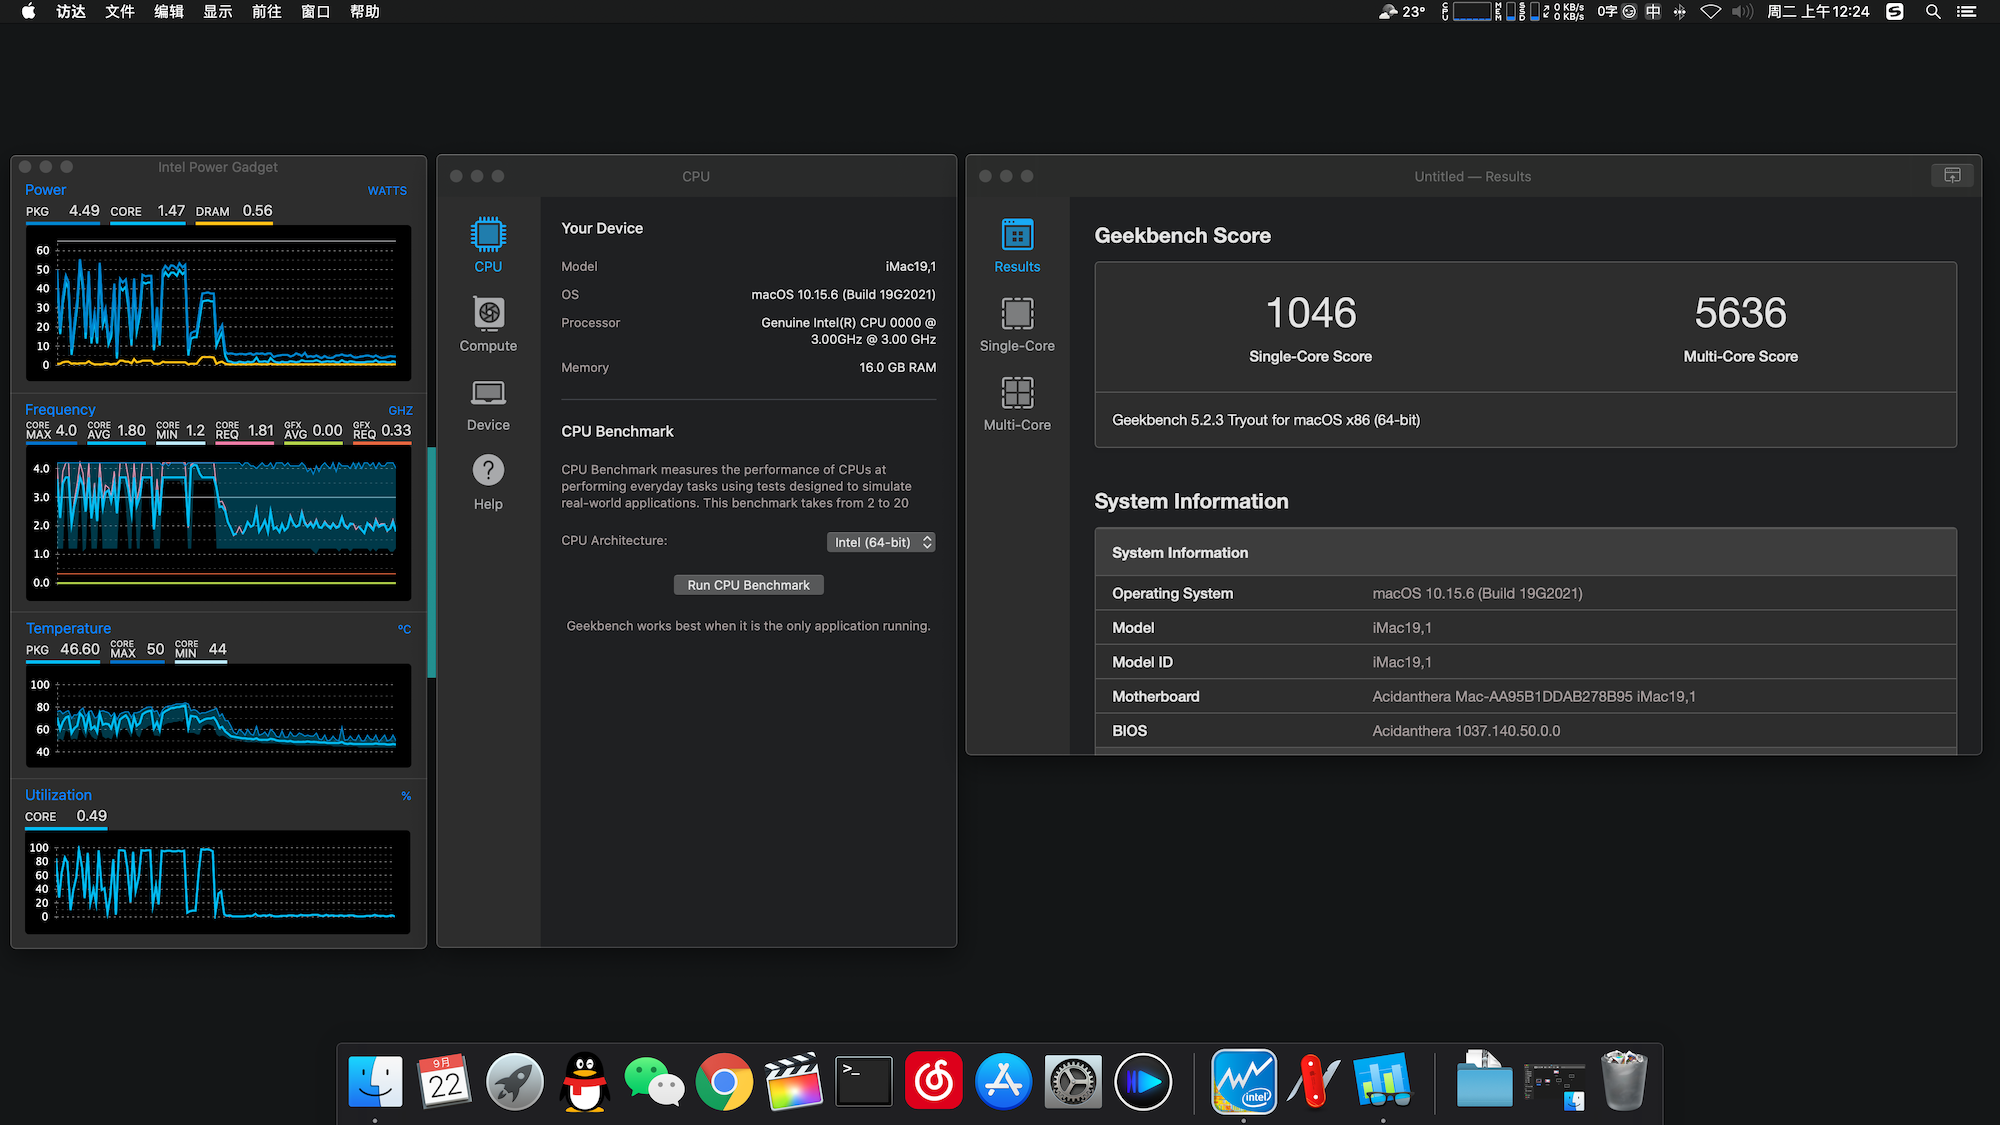Viewport: 2000px width, 1125px height.
Task: Click the share button in Results titlebar
Action: tap(1952, 176)
